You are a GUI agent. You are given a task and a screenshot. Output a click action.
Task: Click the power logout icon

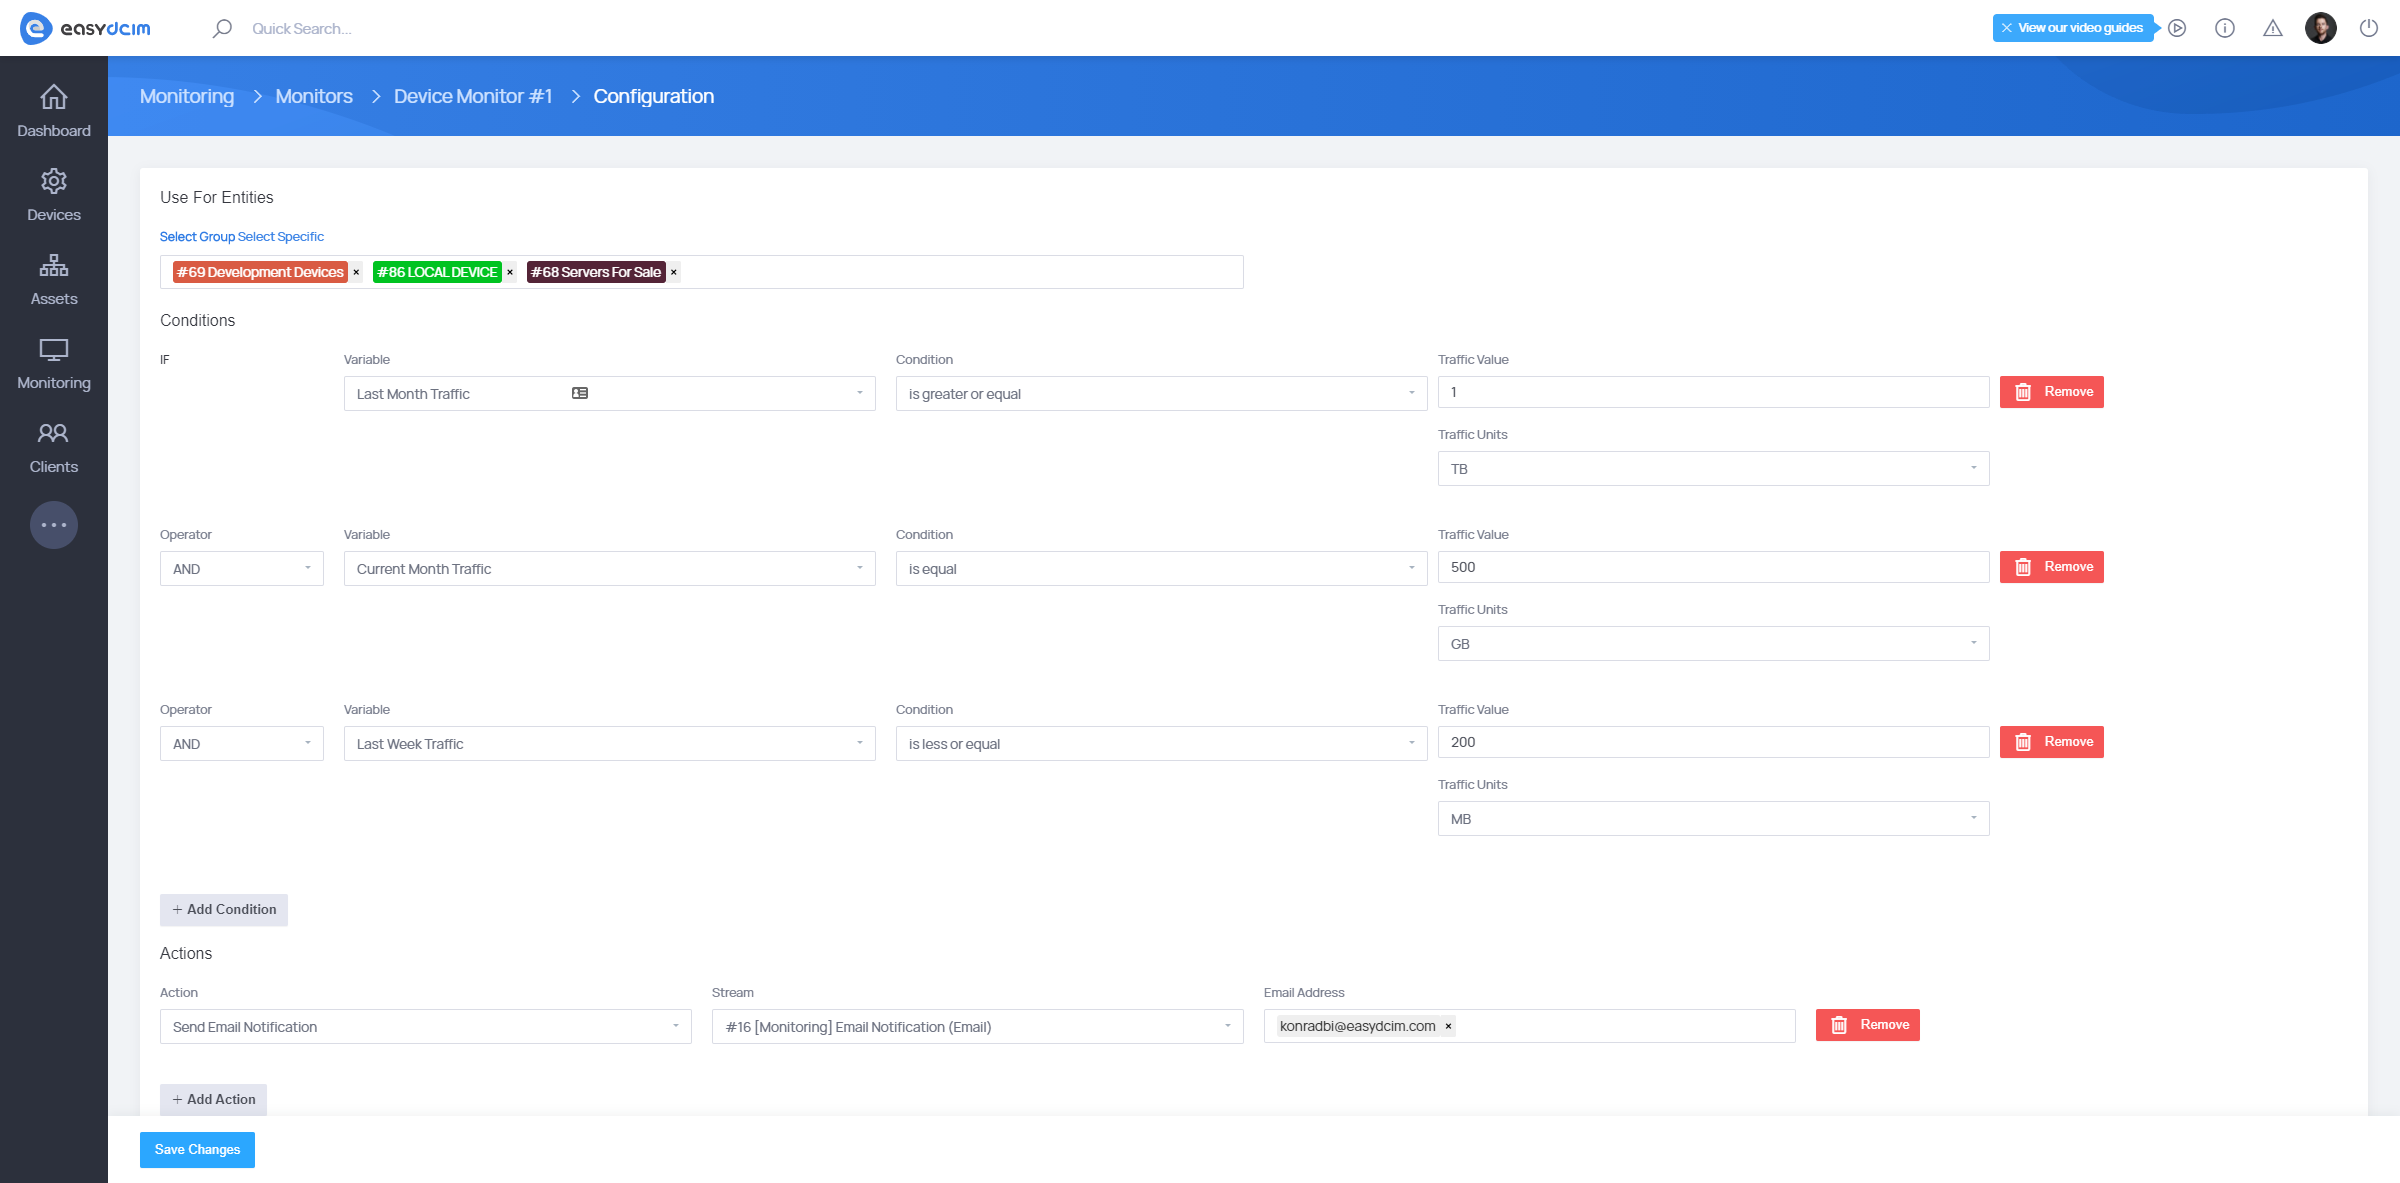click(x=2369, y=28)
